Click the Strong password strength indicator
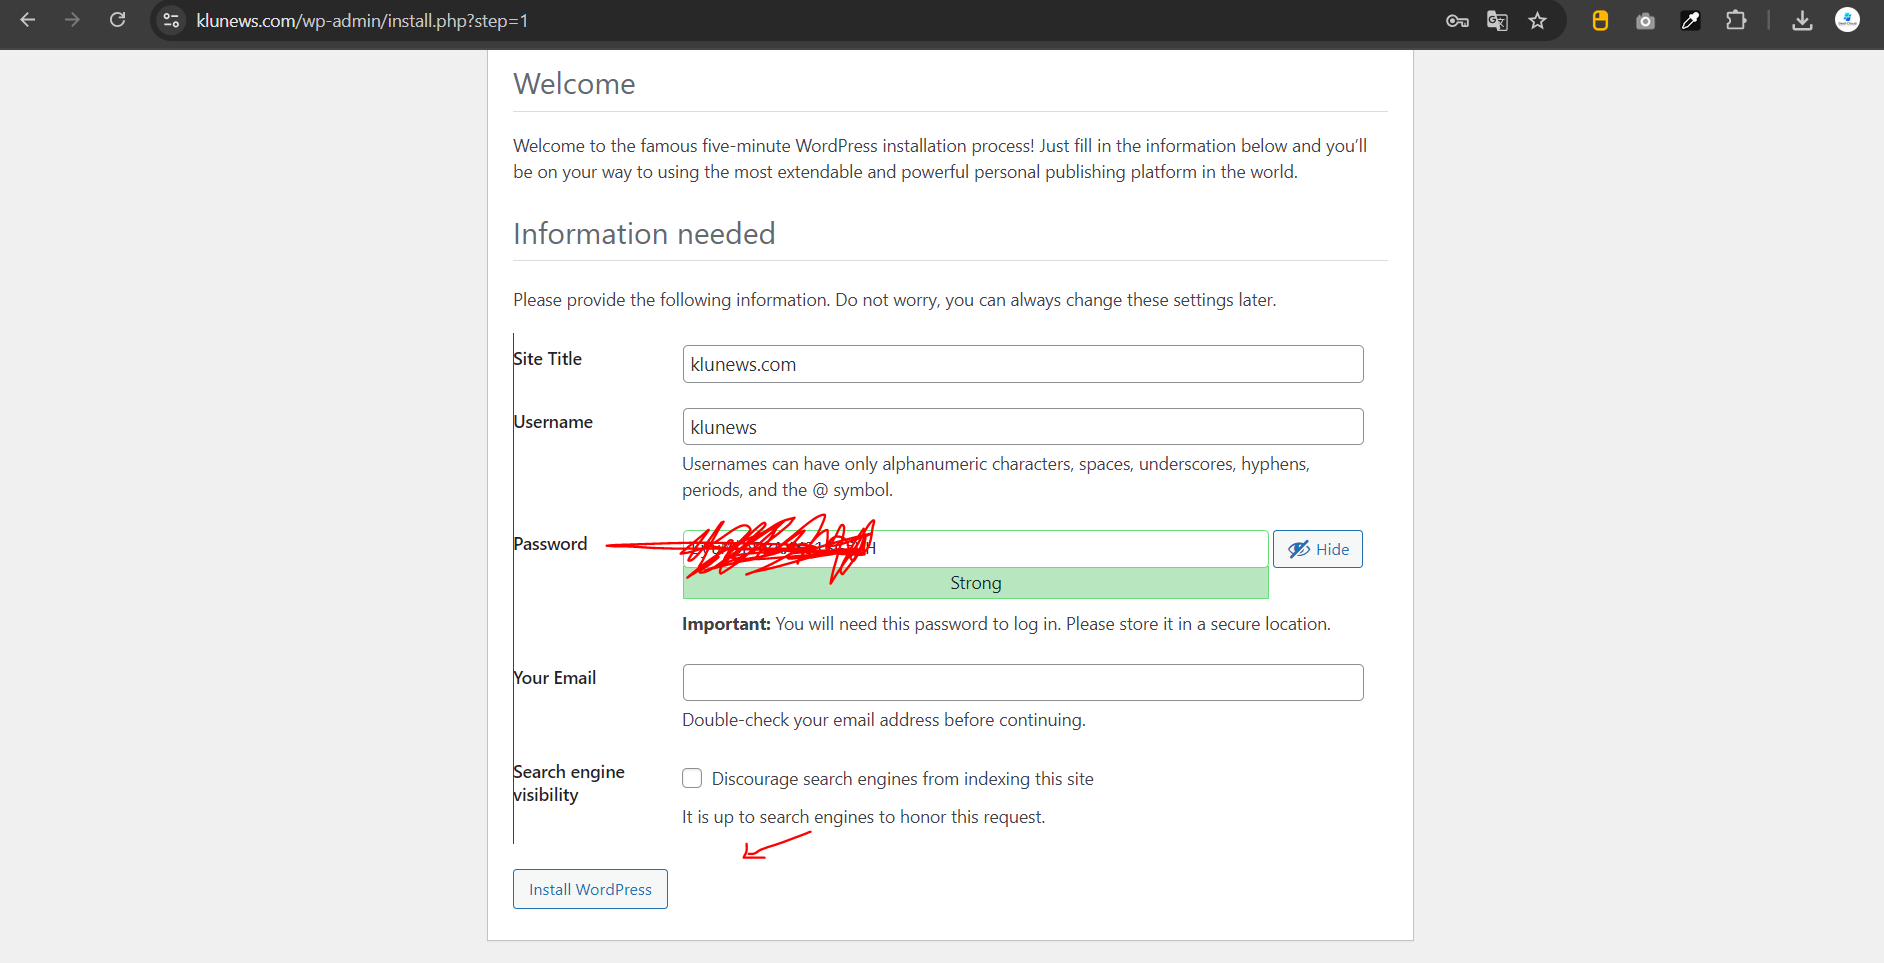The height and width of the screenshot is (963, 1884). coord(975,583)
